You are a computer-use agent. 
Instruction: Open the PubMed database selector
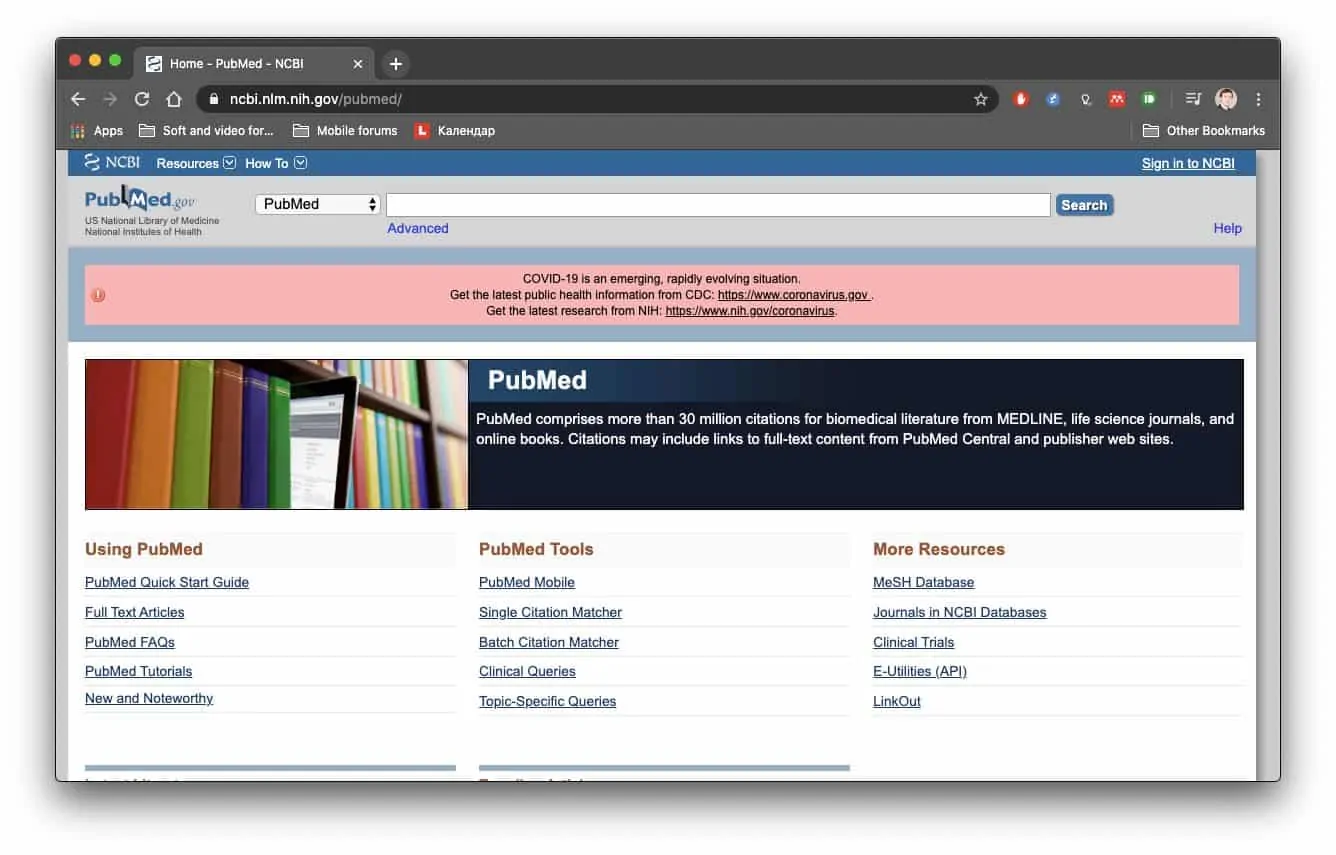tap(318, 204)
